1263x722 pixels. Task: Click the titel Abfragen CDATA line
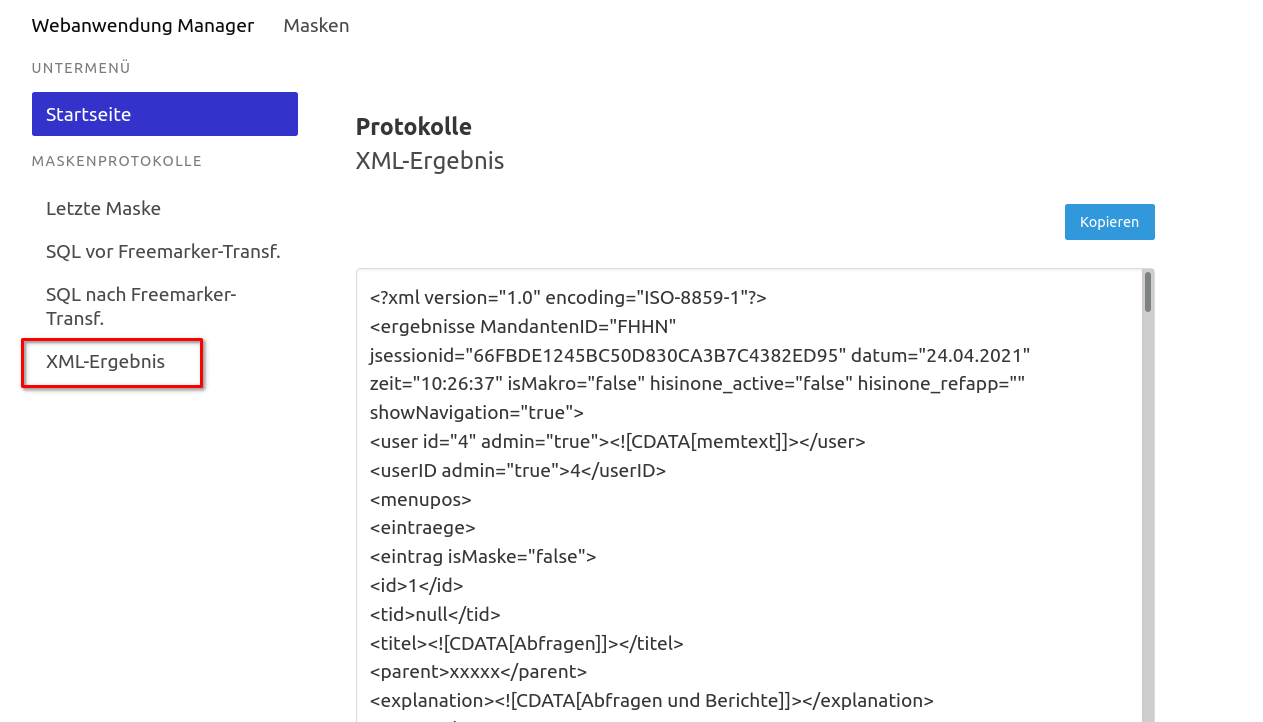pos(527,643)
